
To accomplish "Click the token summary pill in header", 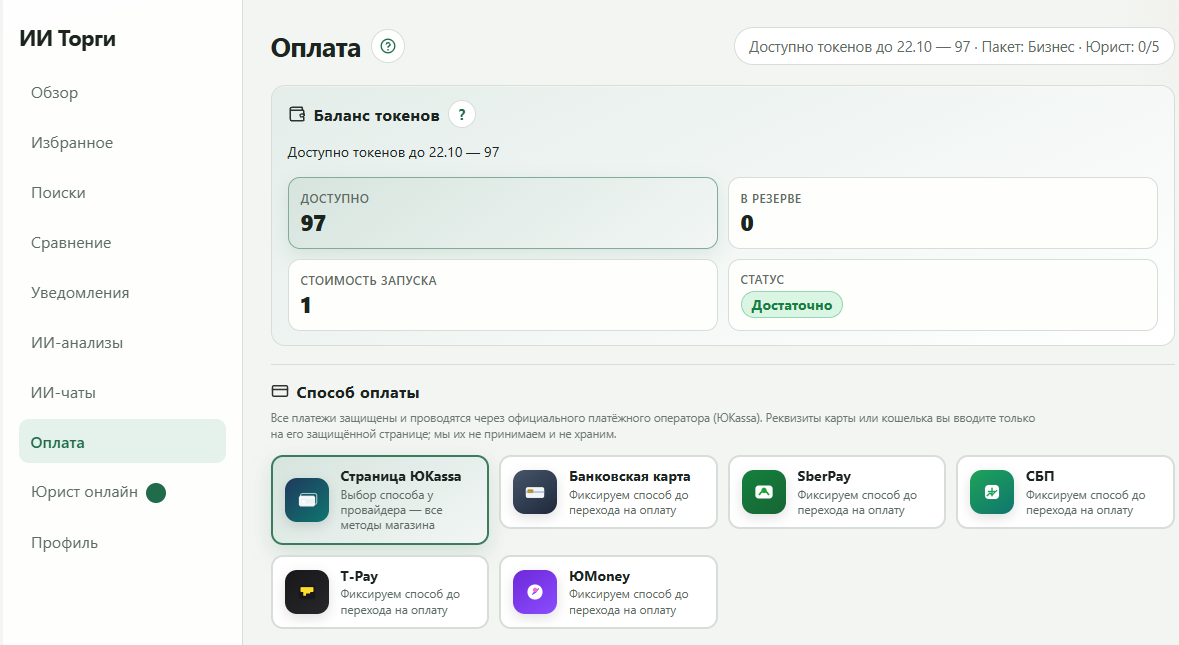I will [x=953, y=47].
